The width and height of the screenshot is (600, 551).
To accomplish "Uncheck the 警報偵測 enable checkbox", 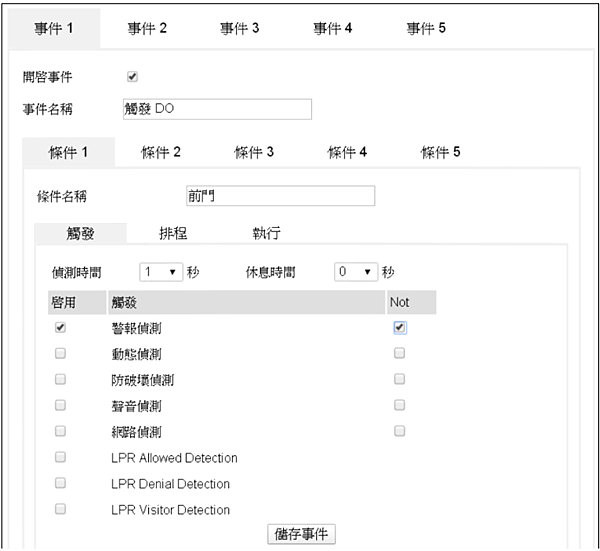I will click(60, 328).
